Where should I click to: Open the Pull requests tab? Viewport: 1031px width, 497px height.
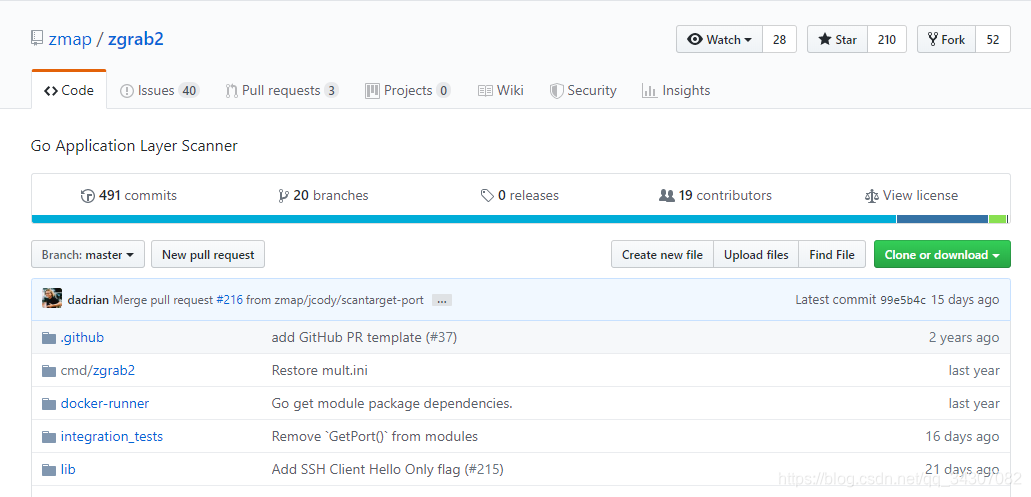click(281, 90)
